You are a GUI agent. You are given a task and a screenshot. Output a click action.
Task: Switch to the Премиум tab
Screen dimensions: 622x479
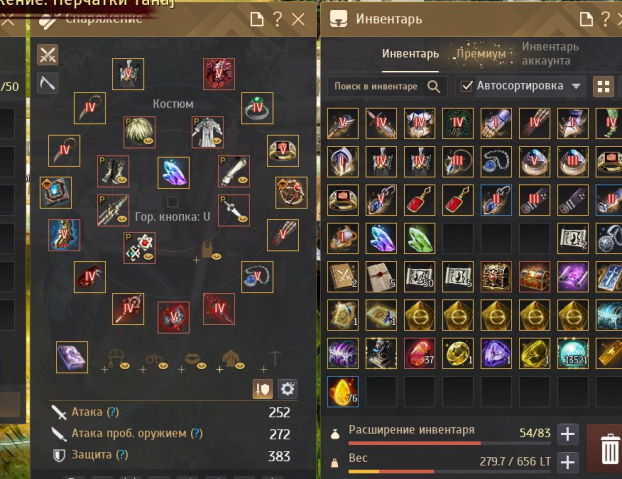481,54
